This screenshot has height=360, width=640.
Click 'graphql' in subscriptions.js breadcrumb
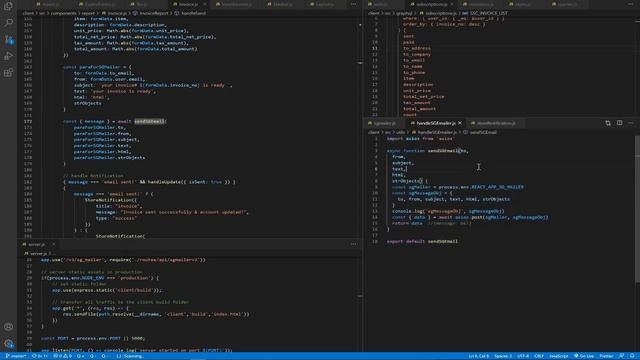click(x=404, y=13)
